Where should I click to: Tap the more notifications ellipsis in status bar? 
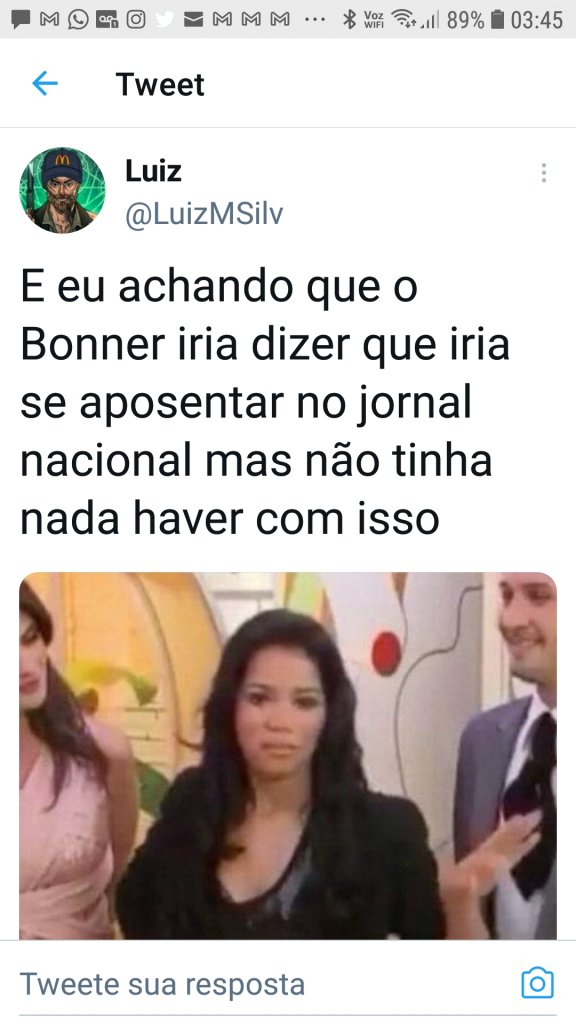tap(315, 20)
